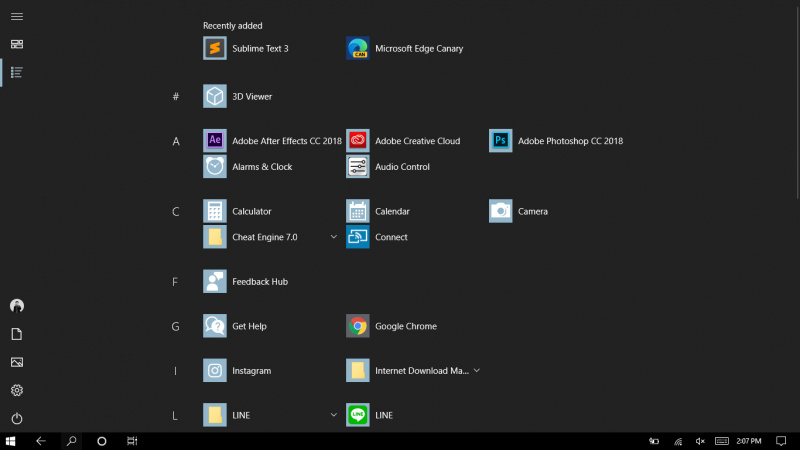Open Audio Control app icon
Screen dimensions: 800x450
[358, 166]
